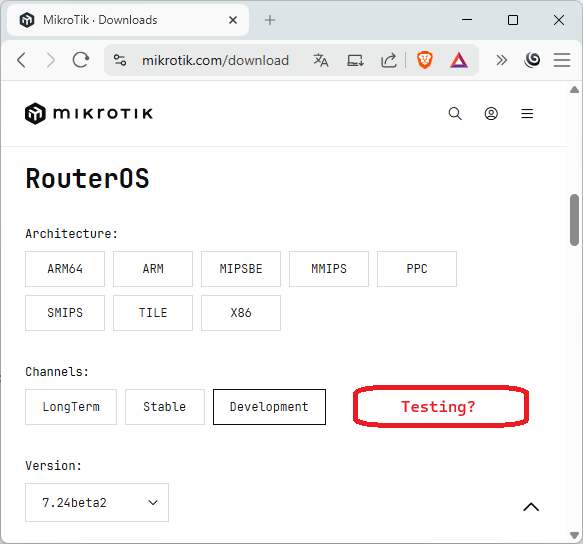The height and width of the screenshot is (544, 583).
Task: Open a new browser tab
Action: point(270,20)
